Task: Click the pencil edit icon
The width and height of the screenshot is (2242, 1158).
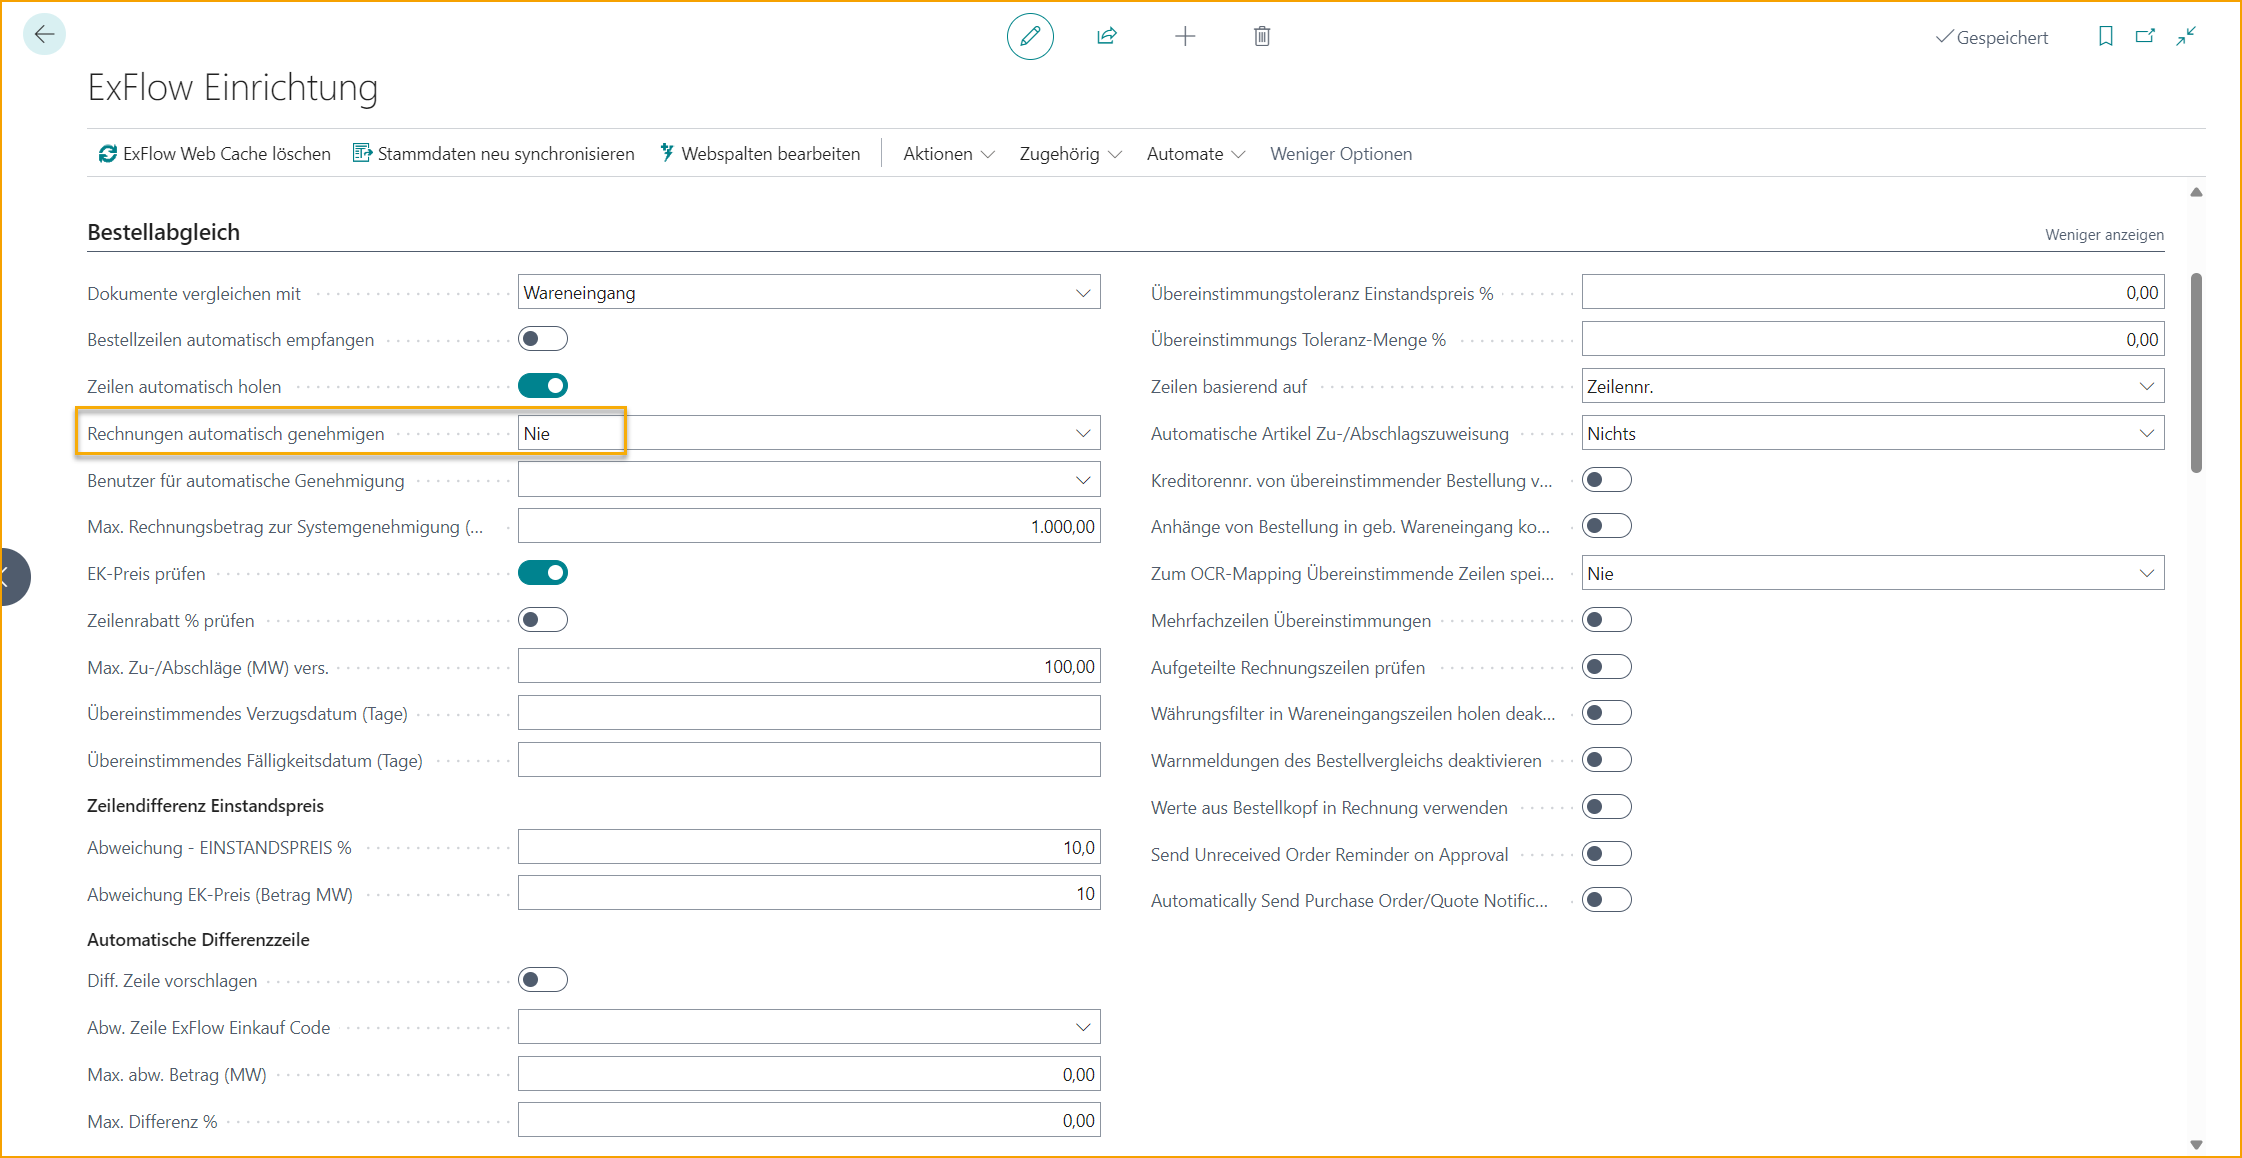Action: coord(1030,37)
